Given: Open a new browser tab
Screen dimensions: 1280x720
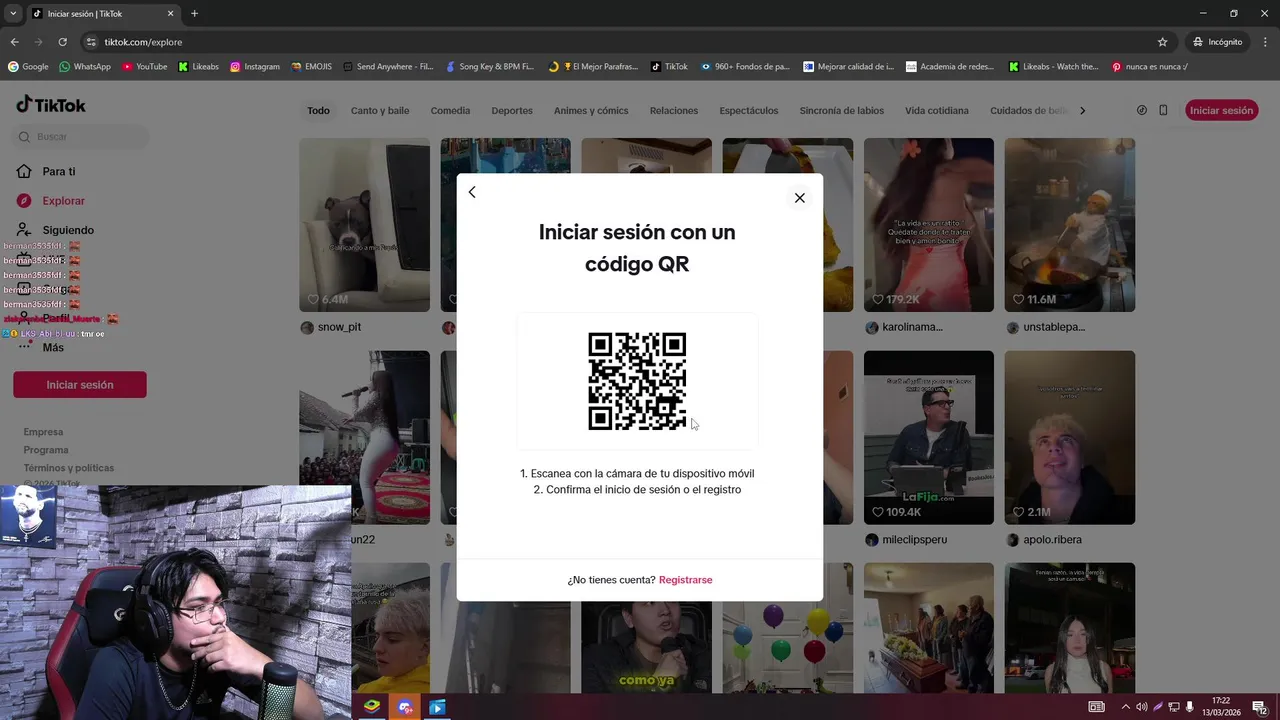Looking at the screenshot, I should pos(194,14).
